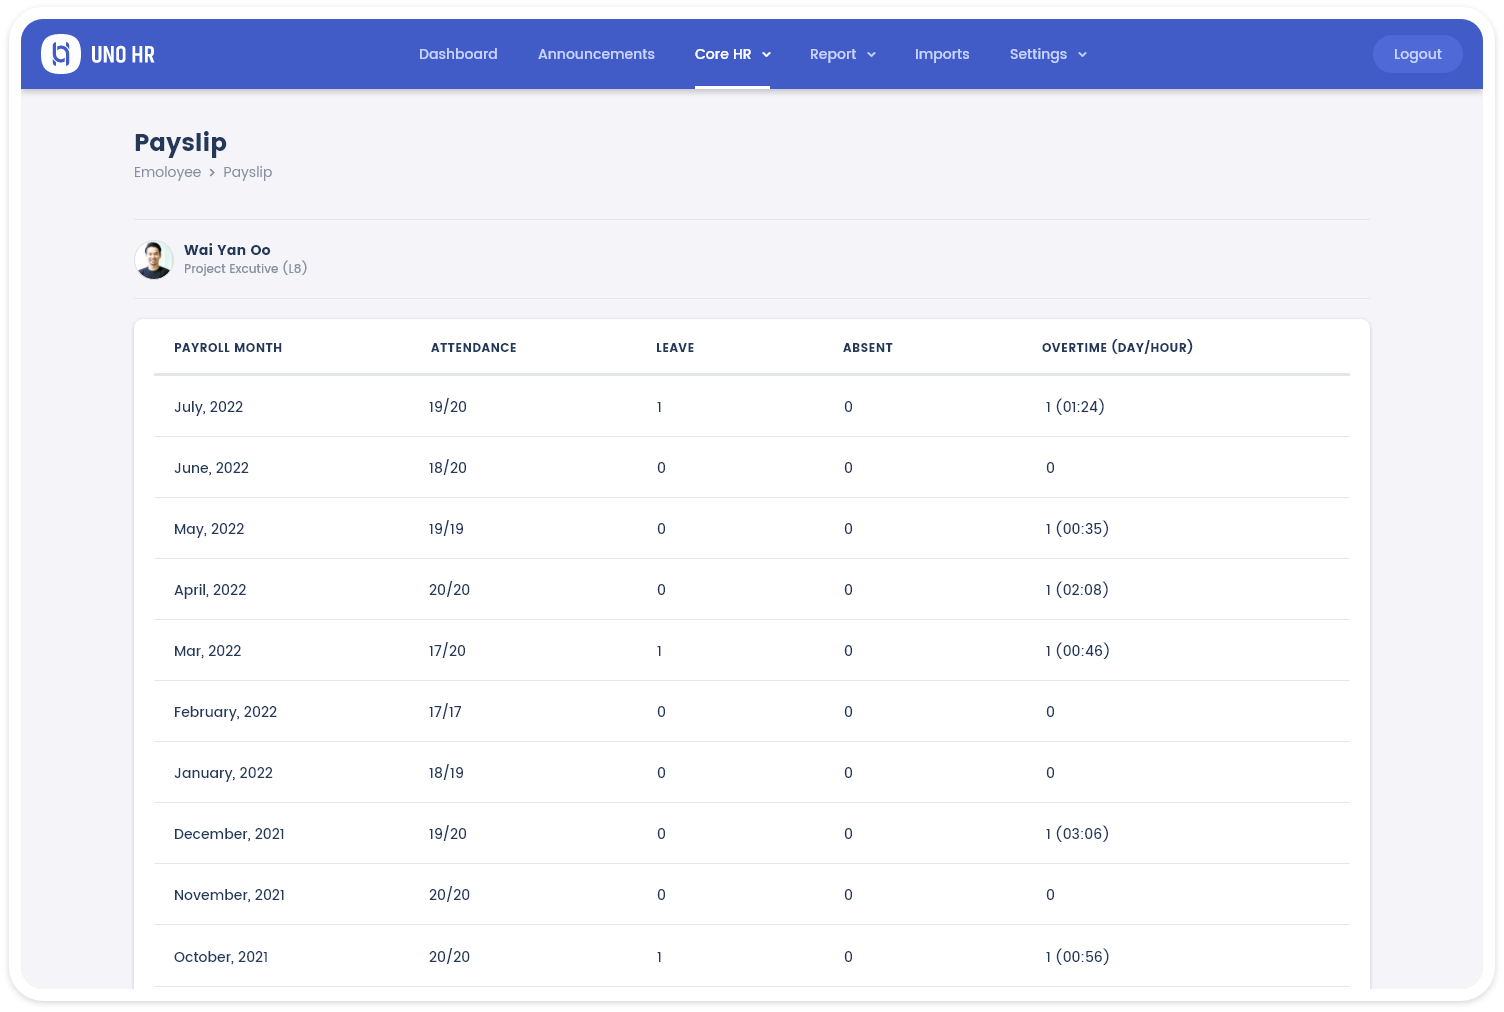Open the Announcements page
This screenshot has height=1012, width=1504.
(596, 54)
